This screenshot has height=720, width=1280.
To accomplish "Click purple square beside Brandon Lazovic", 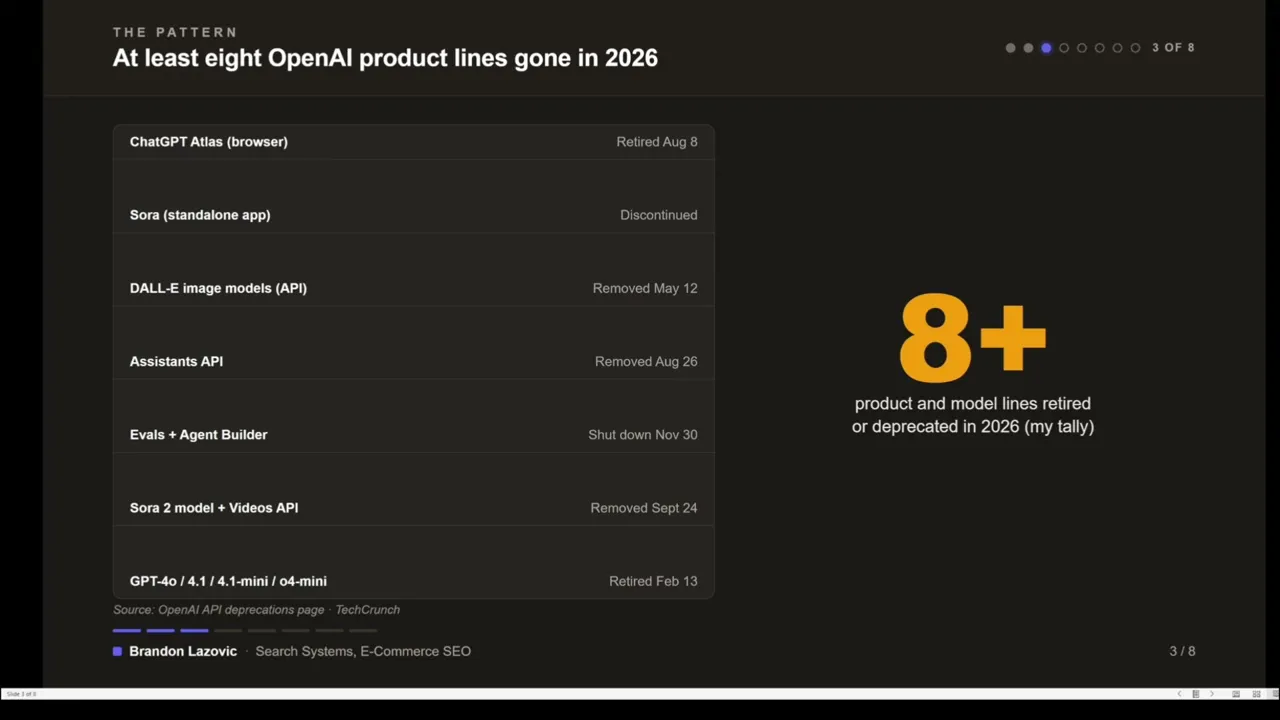I will tap(117, 651).
